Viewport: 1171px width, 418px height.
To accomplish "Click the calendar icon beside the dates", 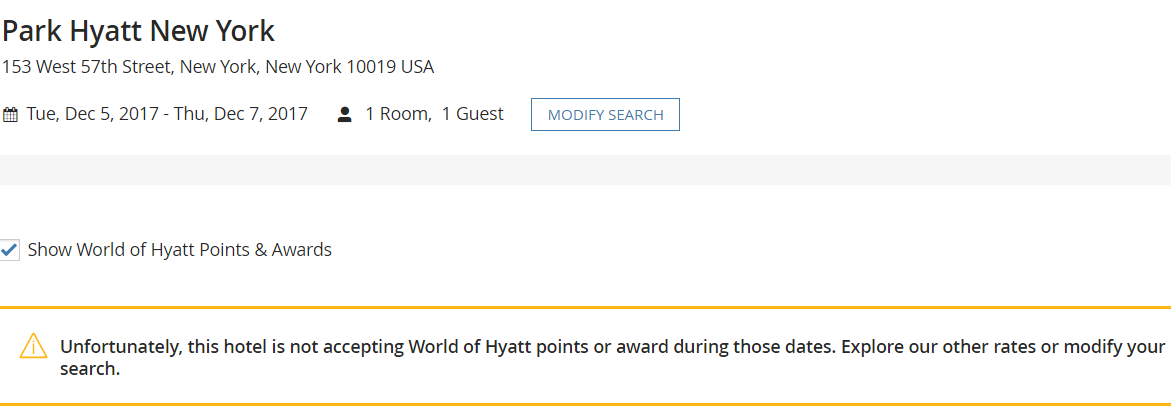I will [10, 114].
